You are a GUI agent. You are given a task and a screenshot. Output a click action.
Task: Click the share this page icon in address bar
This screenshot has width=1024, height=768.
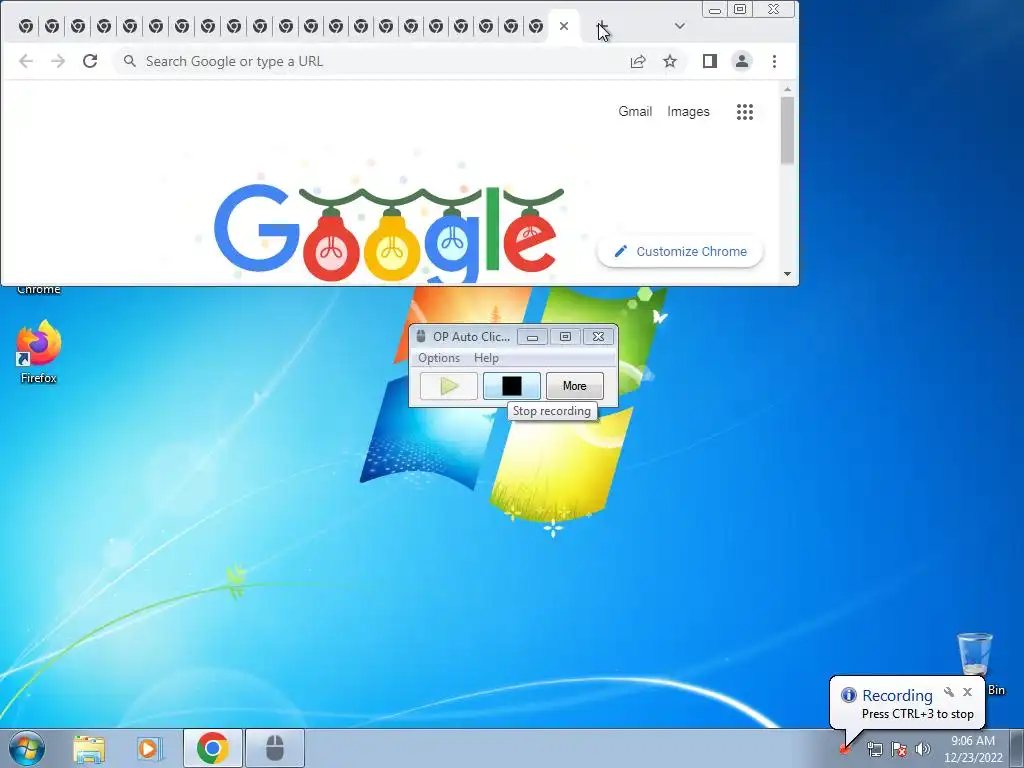(x=638, y=61)
